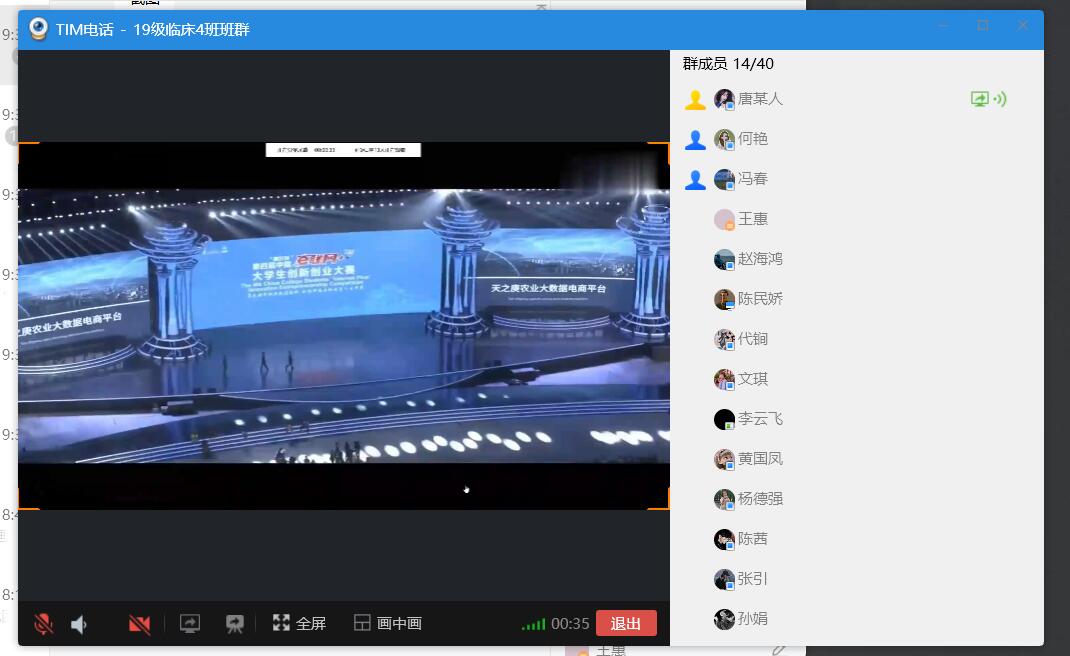
Task: Click avatar of member 李云飞
Action: (725, 419)
